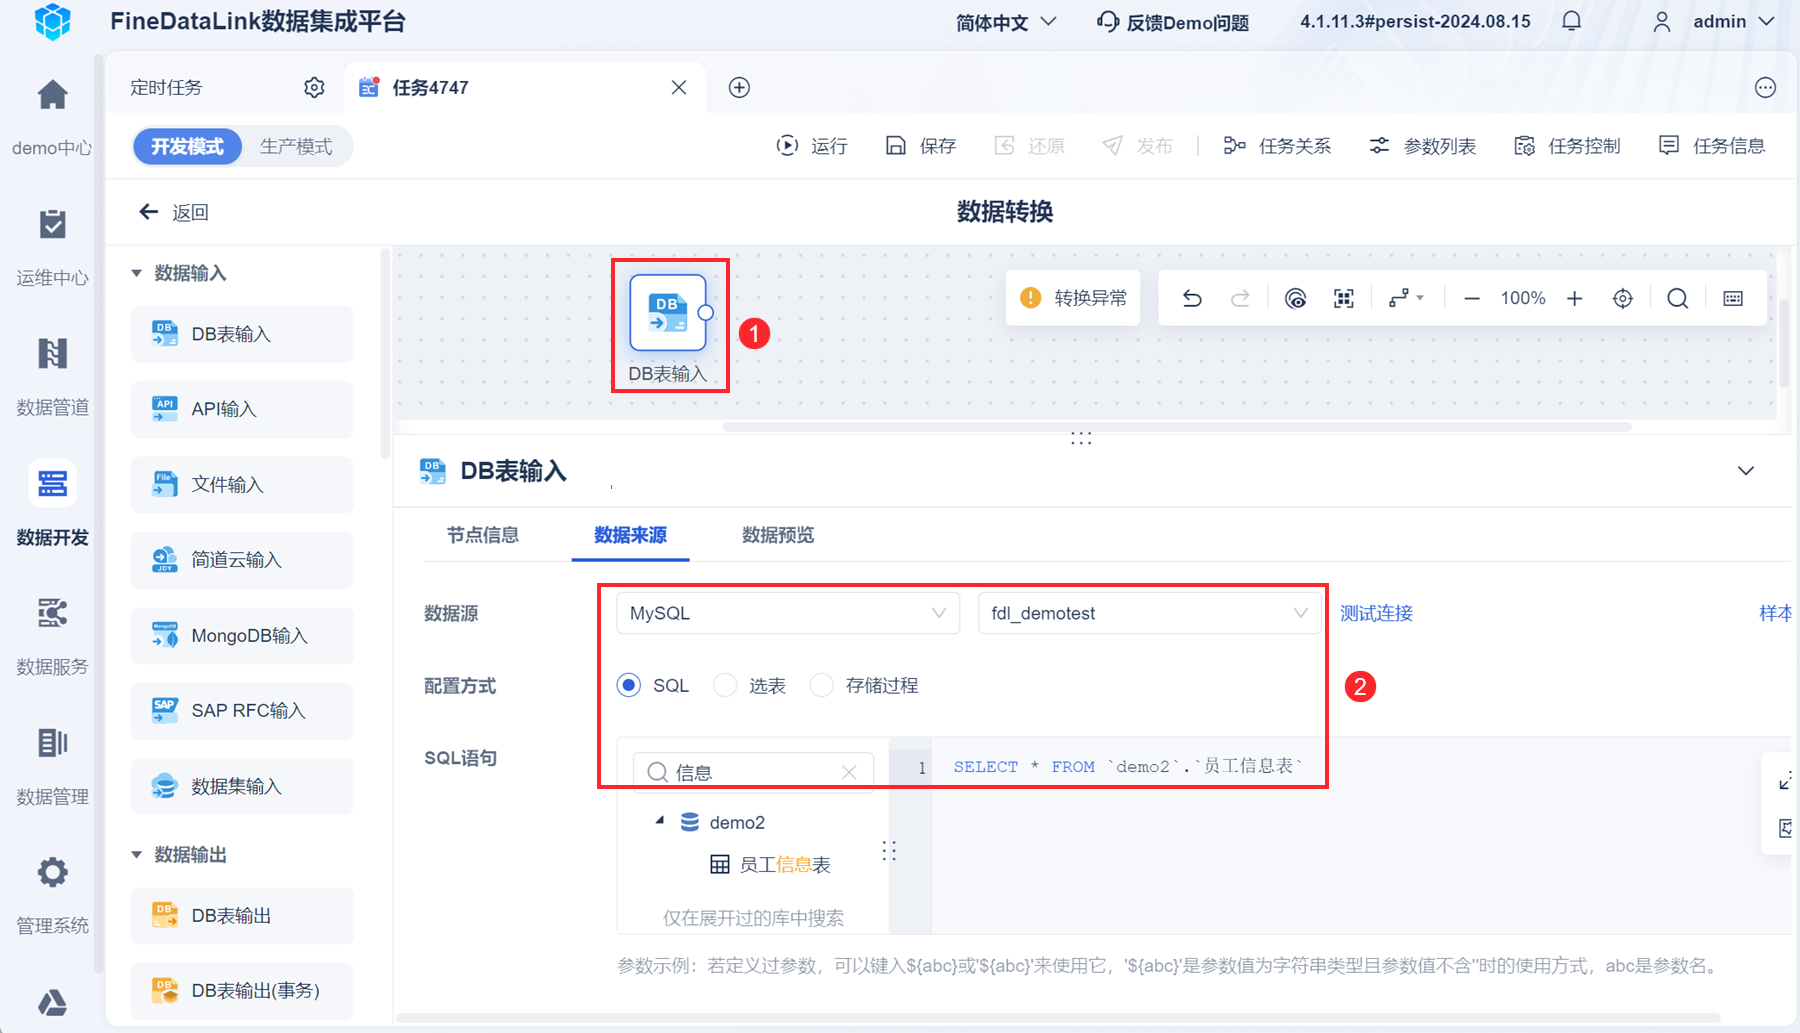Click the FineDataLink logo
Screen dimensions: 1800x1033
(53, 21)
